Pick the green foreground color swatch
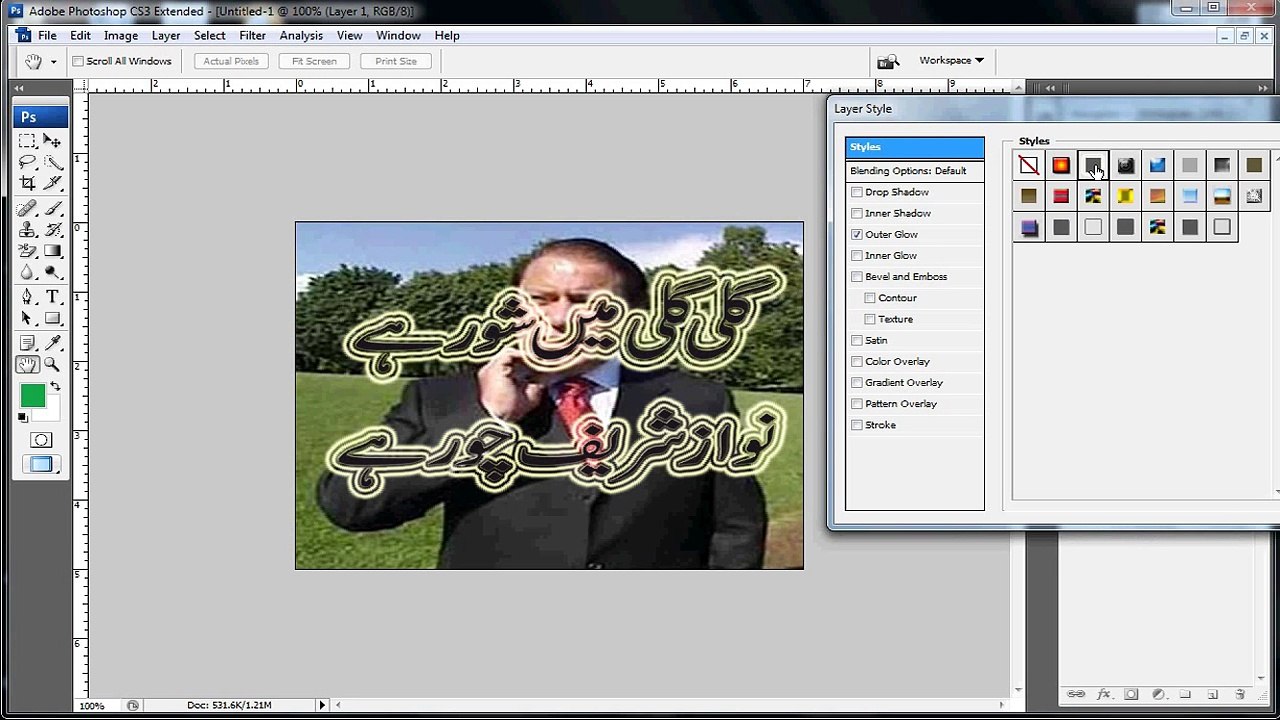 (x=32, y=396)
